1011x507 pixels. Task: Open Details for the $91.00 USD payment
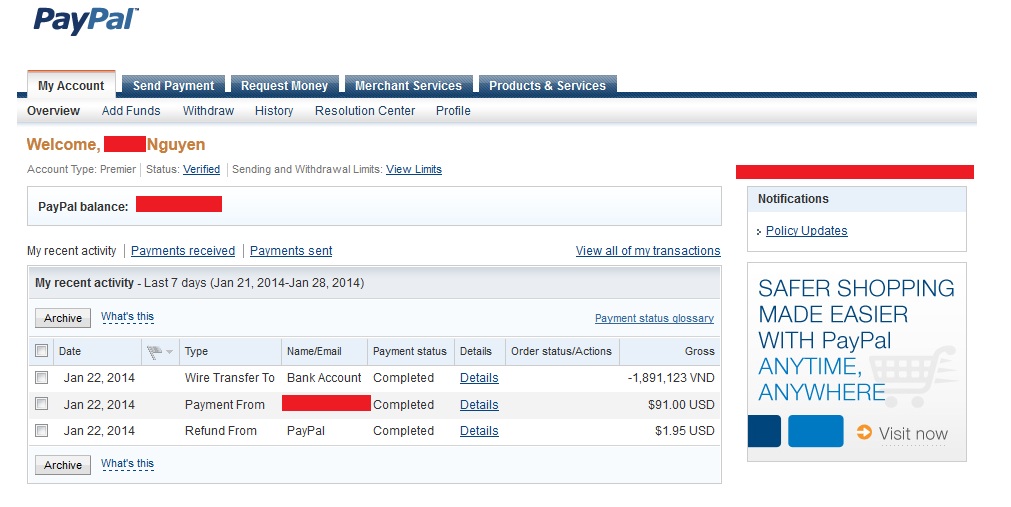(x=479, y=405)
